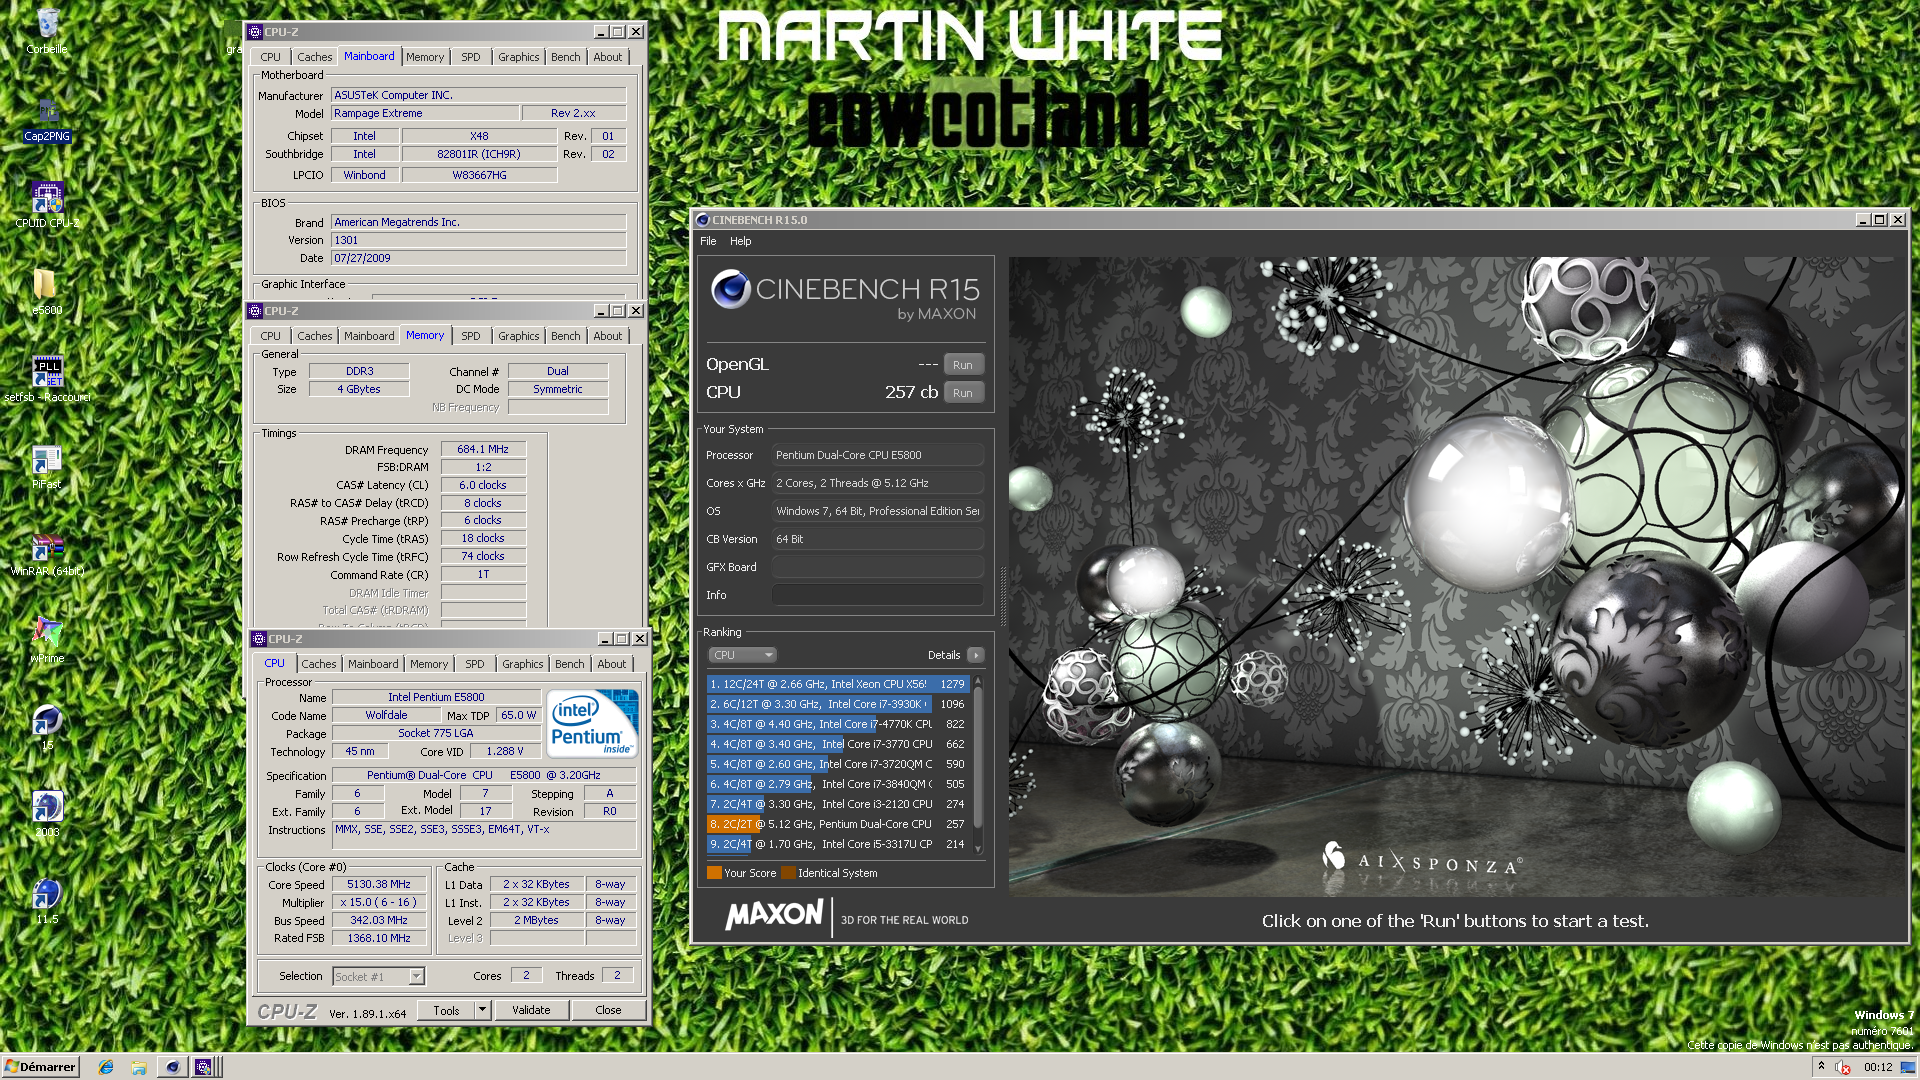Select the Xeon X56 ranking entry
The width and height of the screenshot is (1920, 1080).
(x=837, y=684)
